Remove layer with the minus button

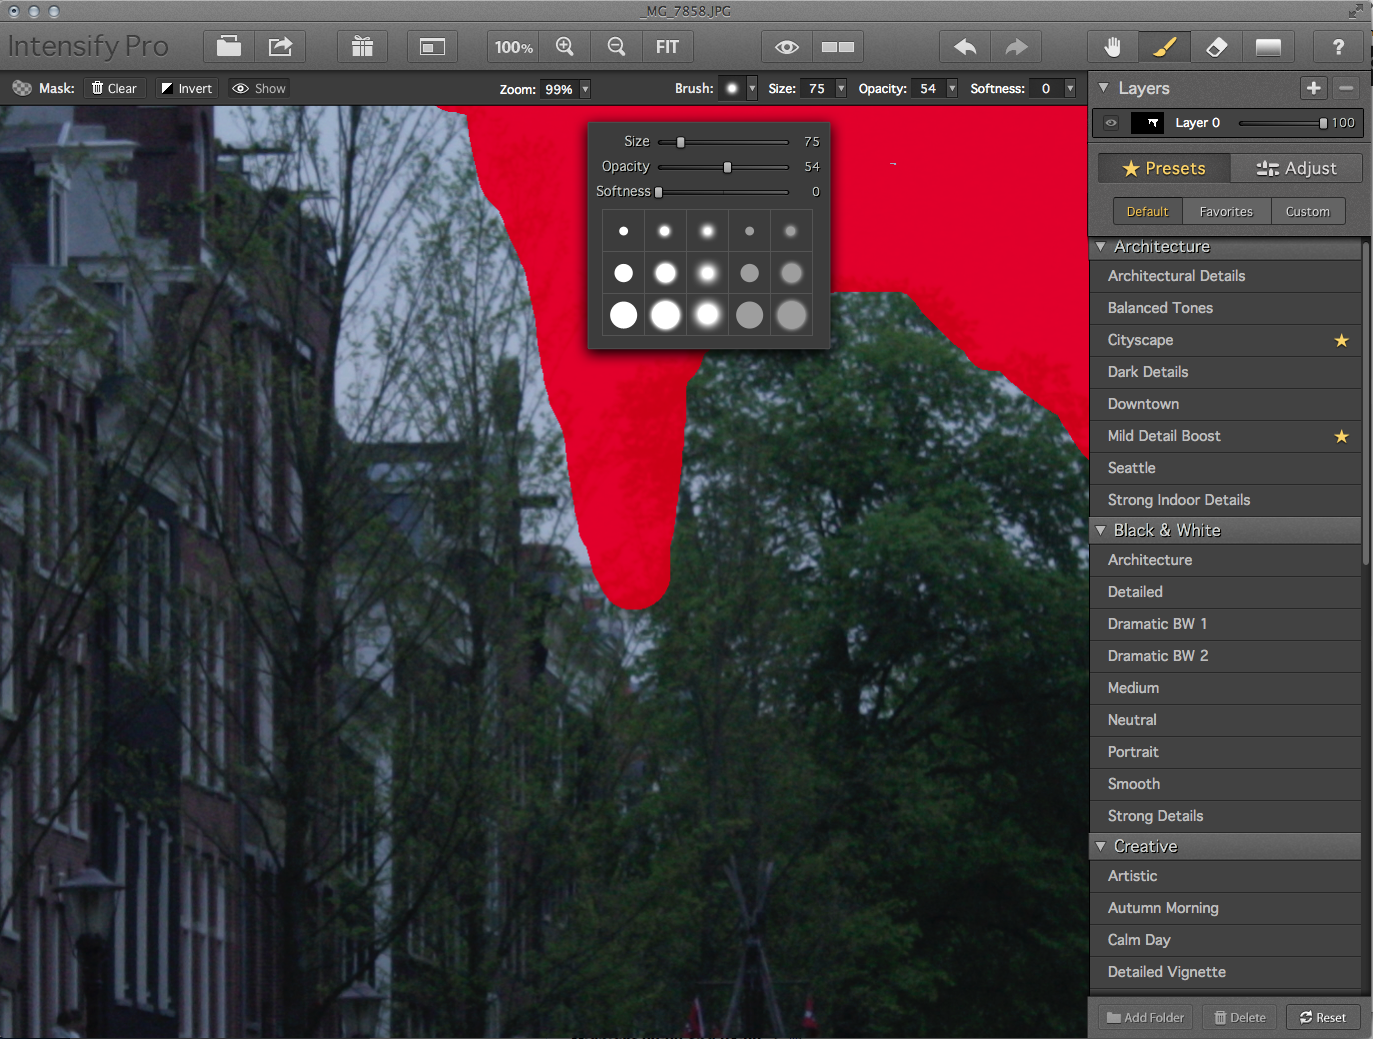point(1346,88)
